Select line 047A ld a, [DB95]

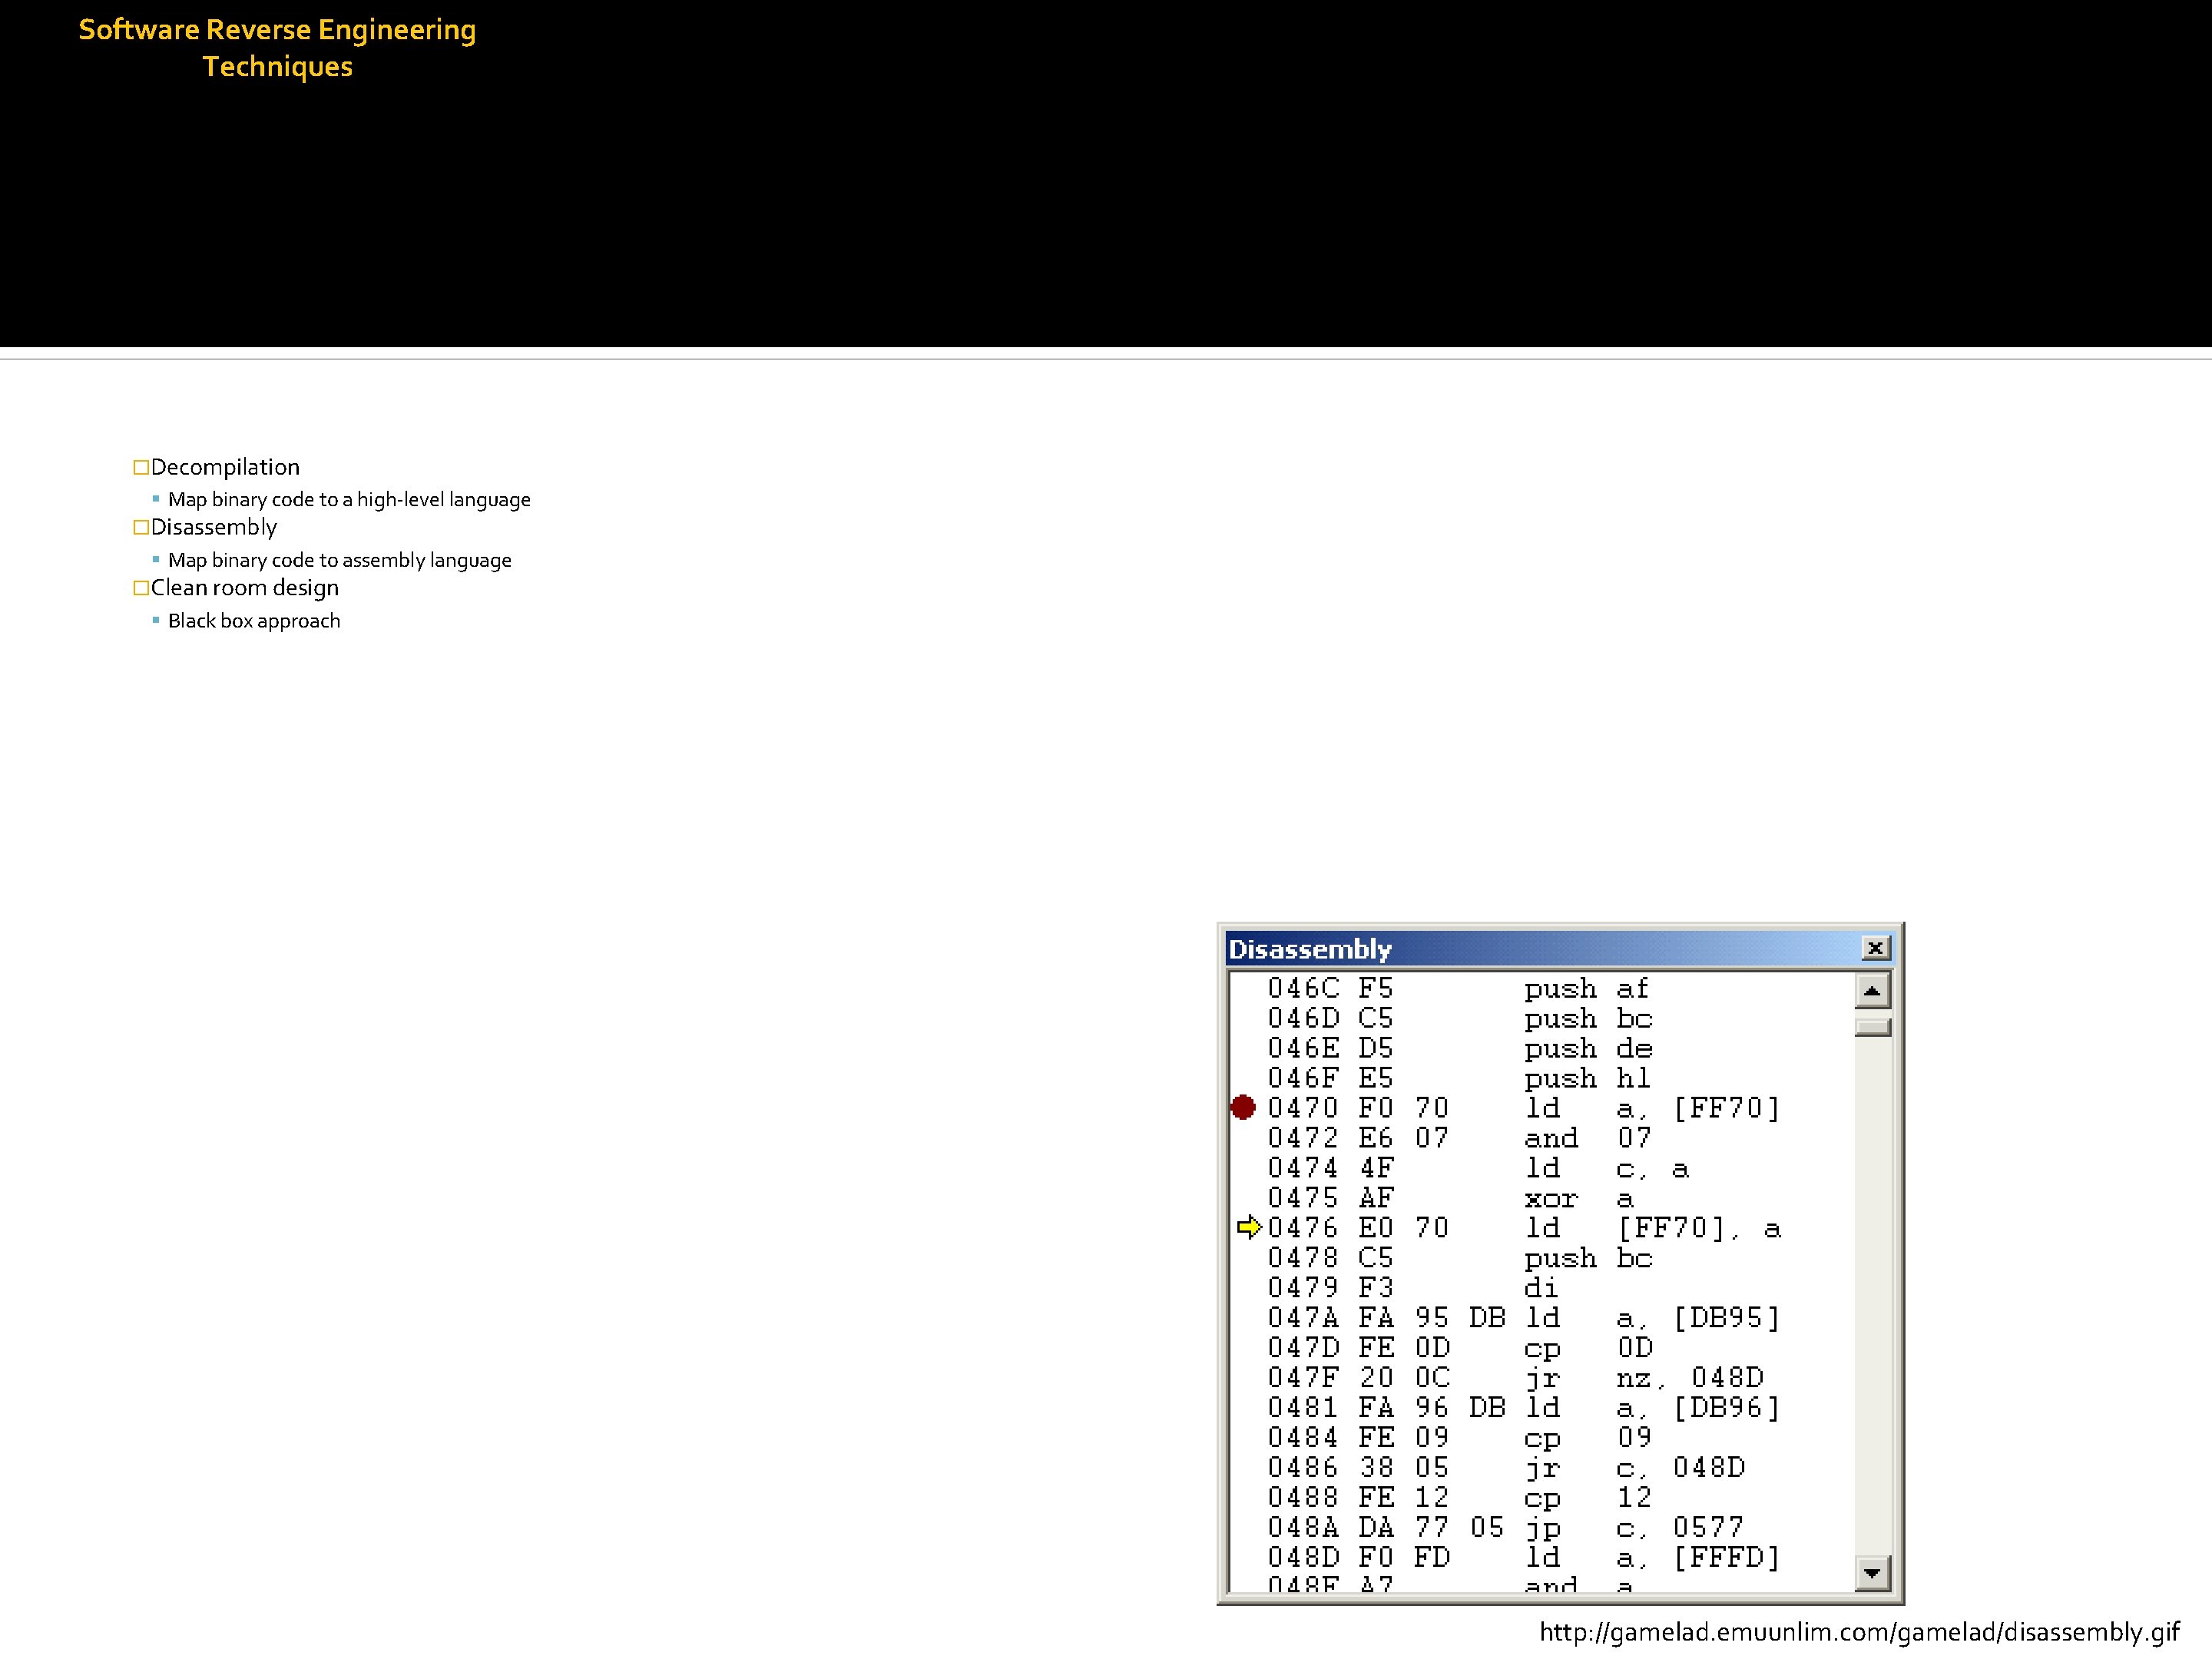[1524, 1318]
